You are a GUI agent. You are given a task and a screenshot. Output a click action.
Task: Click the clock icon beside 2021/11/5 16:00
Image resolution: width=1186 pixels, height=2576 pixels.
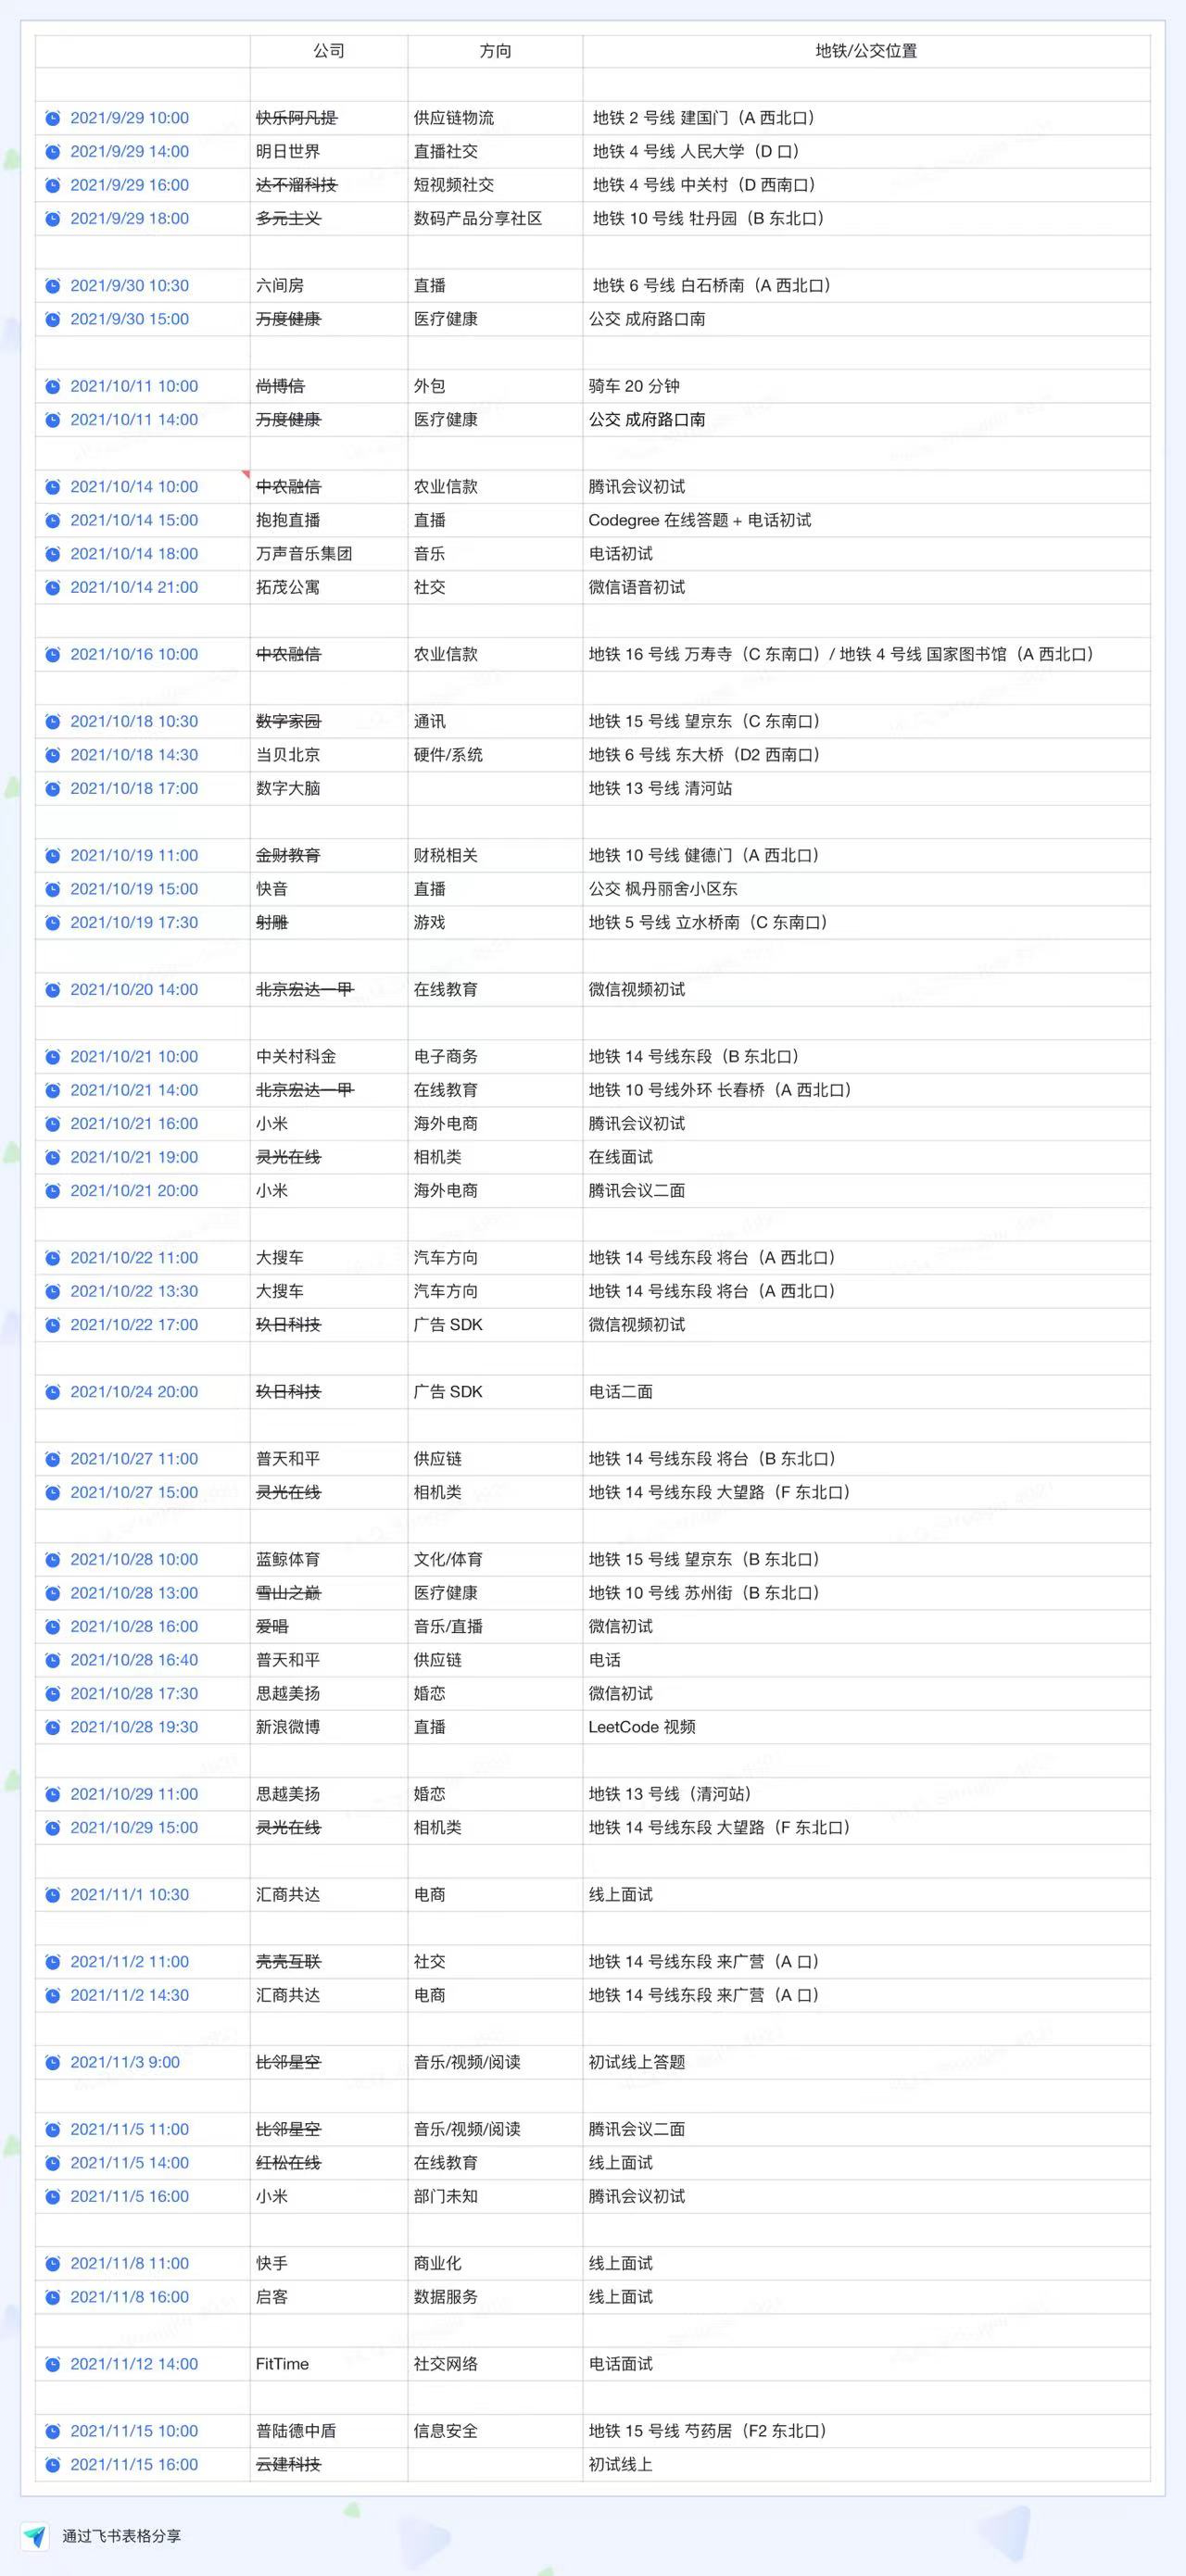(x=53, y=2197)
